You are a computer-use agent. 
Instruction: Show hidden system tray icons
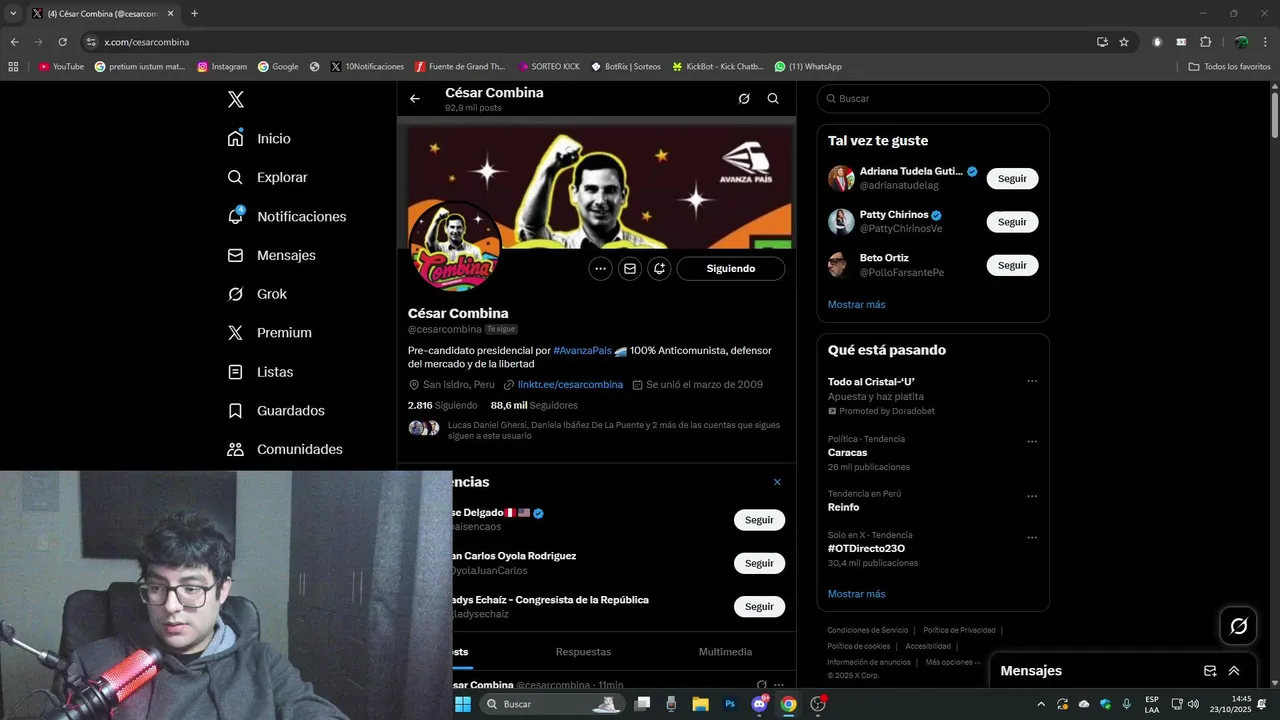(x=1041, y=704)
